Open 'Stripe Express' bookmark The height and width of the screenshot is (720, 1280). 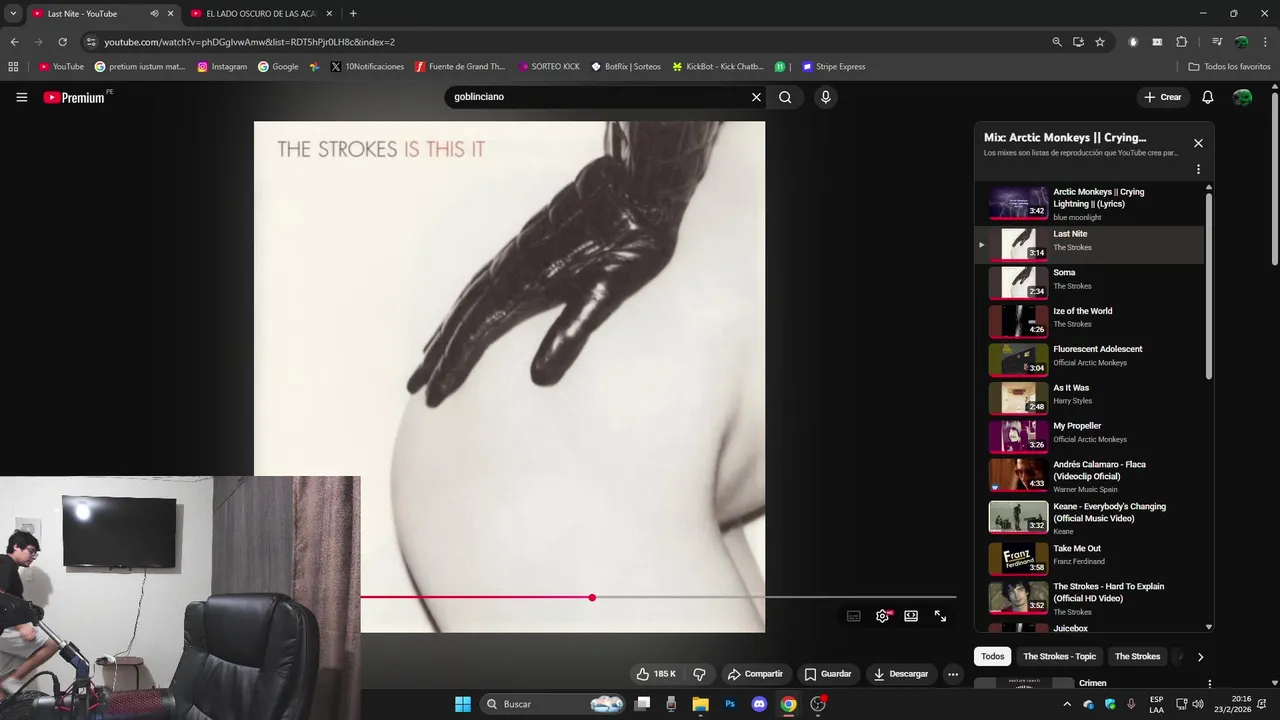tap(834, 67)
